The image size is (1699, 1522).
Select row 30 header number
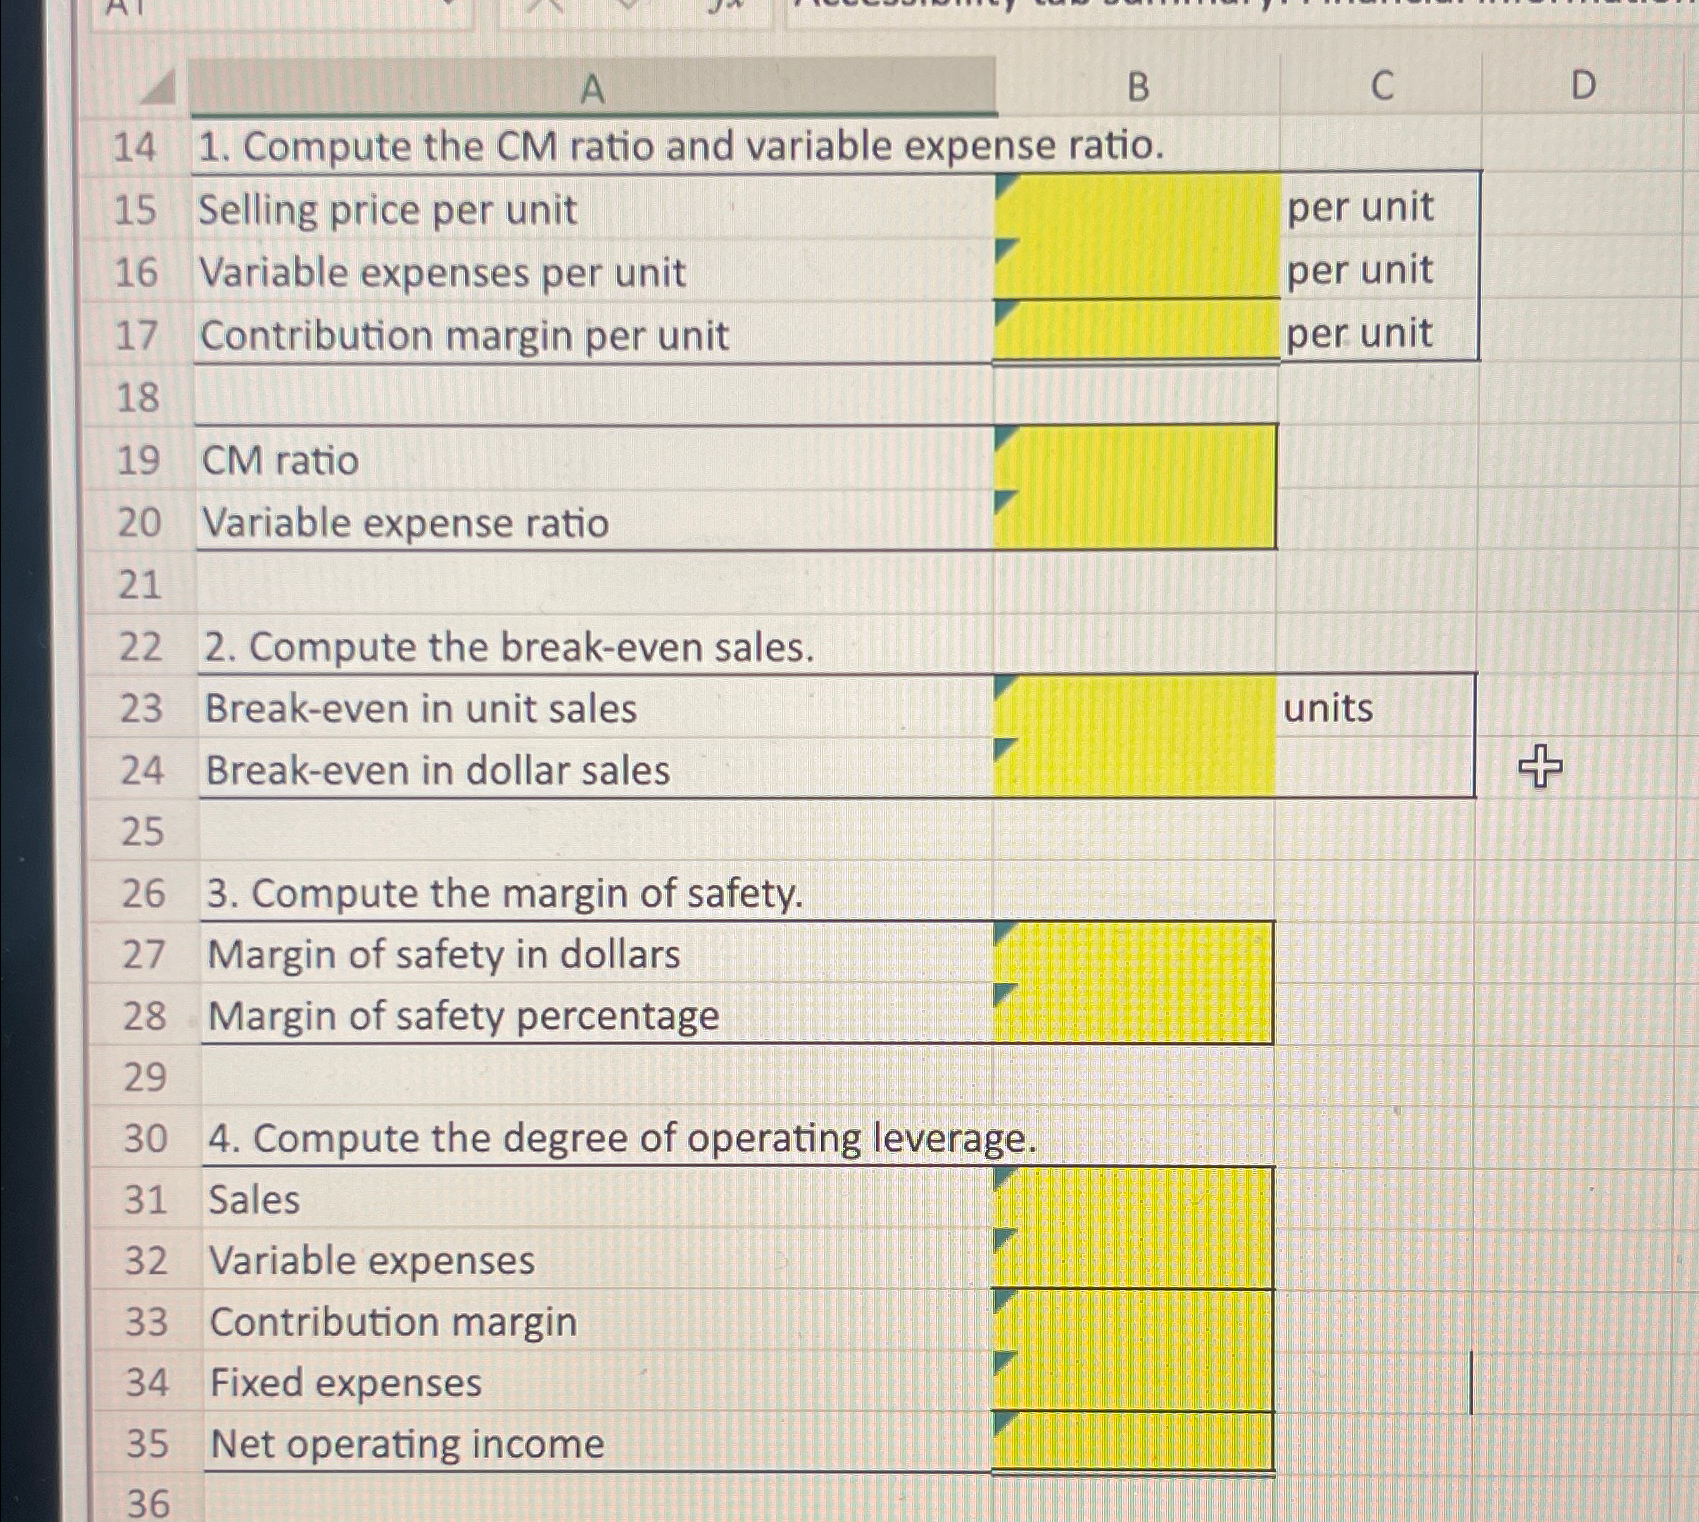pos(145,1138)
